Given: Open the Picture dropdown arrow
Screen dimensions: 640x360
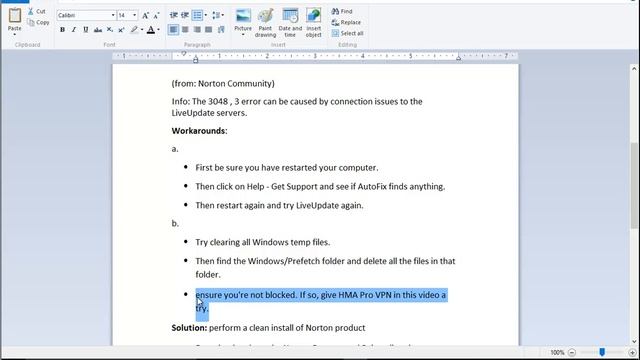Looking at the screenshot, I should (243, 35).
